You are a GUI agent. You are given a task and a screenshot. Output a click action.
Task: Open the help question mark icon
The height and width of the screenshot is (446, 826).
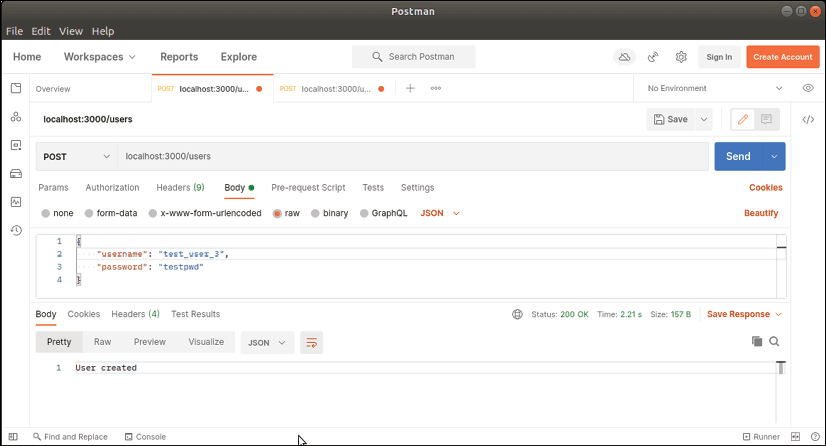click(815, 437)
